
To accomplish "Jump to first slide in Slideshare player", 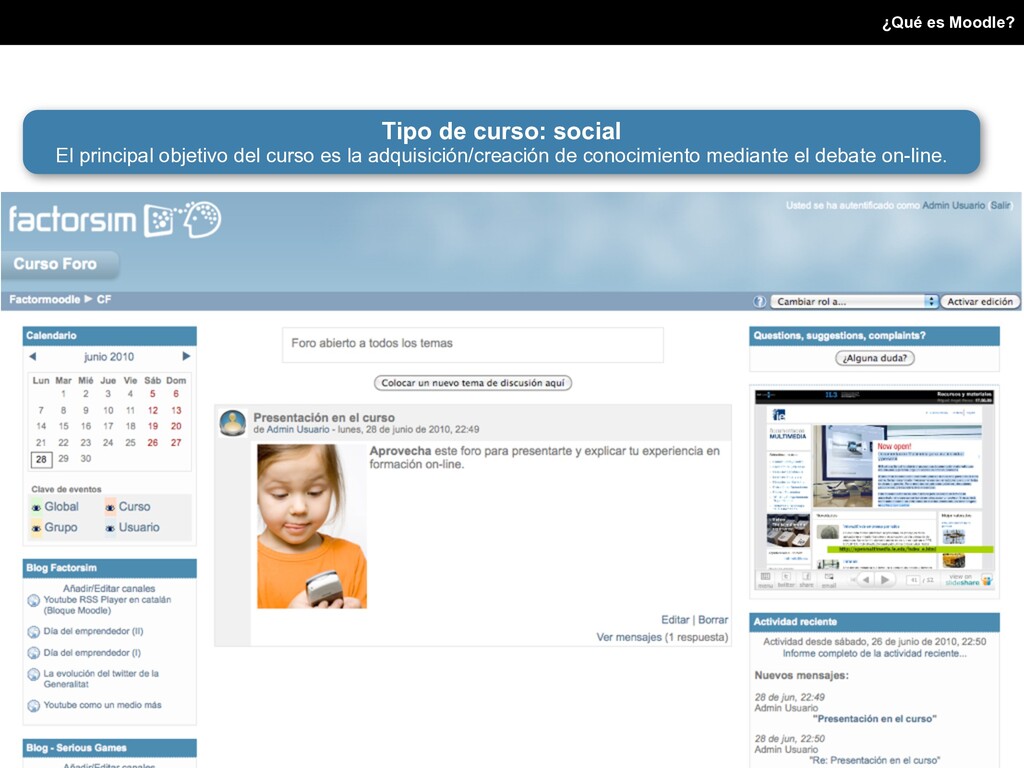I will (x=853, y=579).
